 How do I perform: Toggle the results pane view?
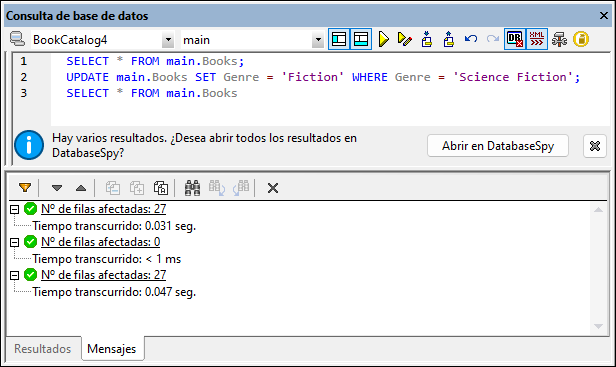[361, 39]
